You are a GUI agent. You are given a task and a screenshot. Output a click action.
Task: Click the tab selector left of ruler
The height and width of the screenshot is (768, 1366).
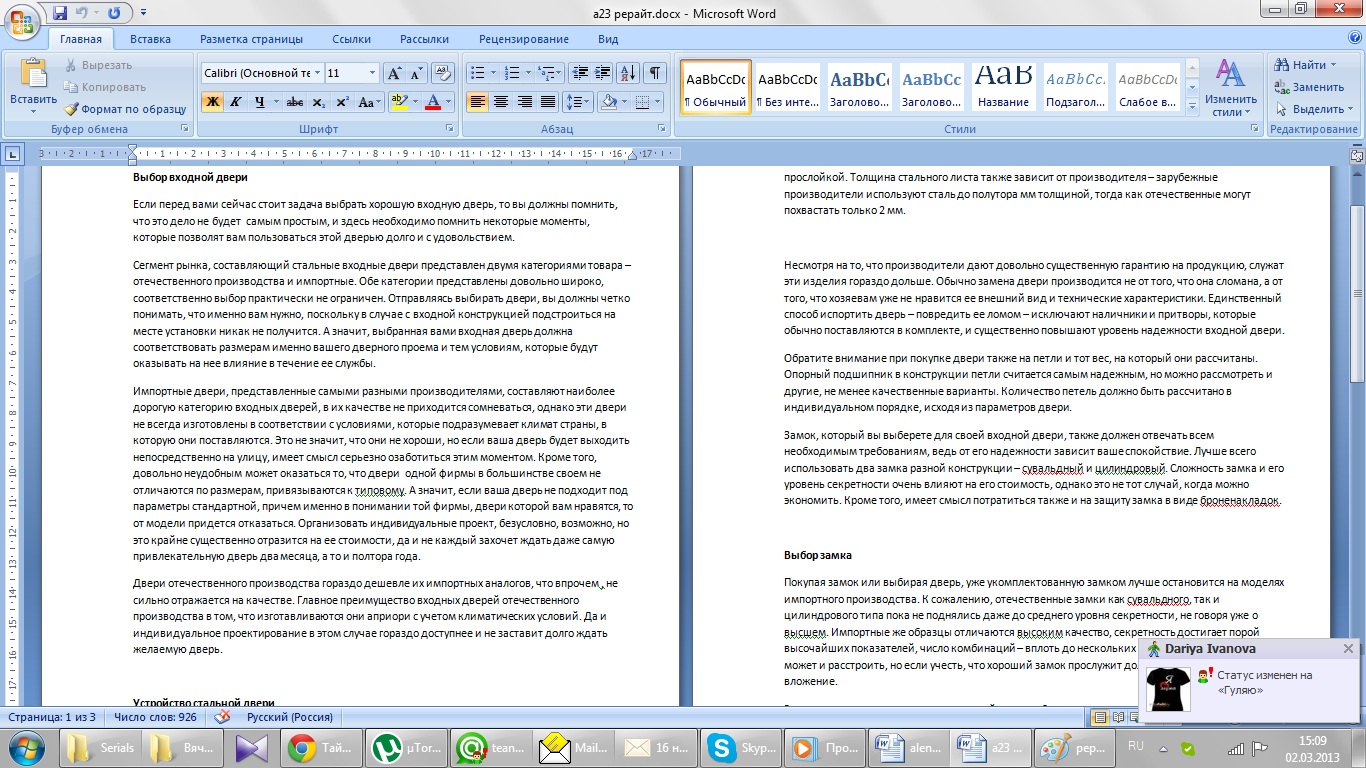click(x=13, y=154)
